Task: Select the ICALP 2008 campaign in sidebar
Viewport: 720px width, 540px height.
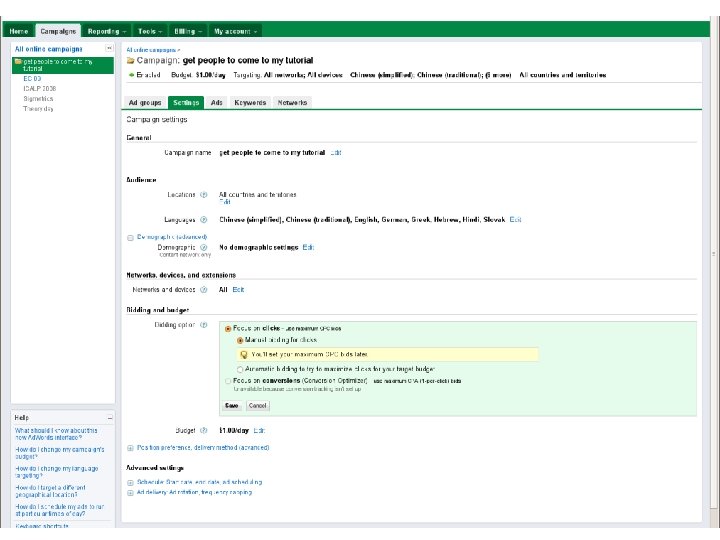Action: pyautogui.click(x=40, y=89)
